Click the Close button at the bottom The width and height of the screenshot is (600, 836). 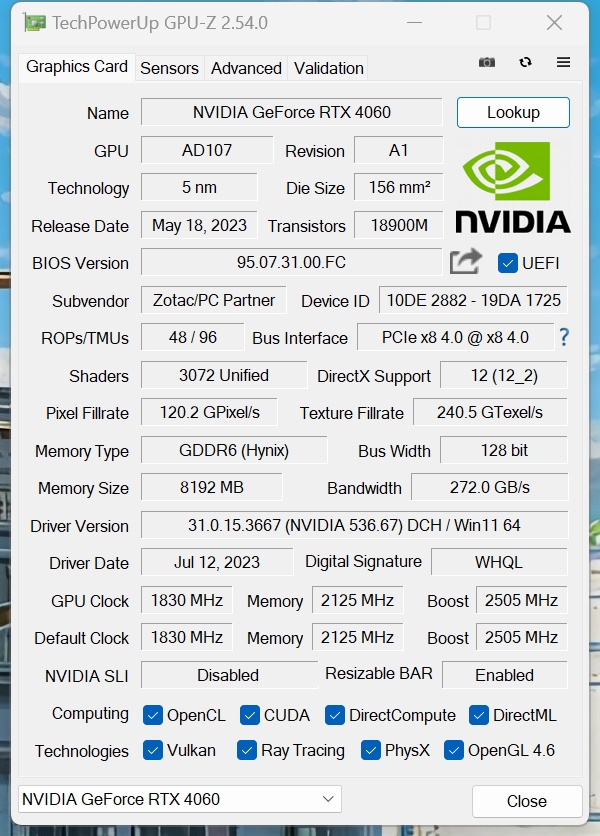[526, 801]
